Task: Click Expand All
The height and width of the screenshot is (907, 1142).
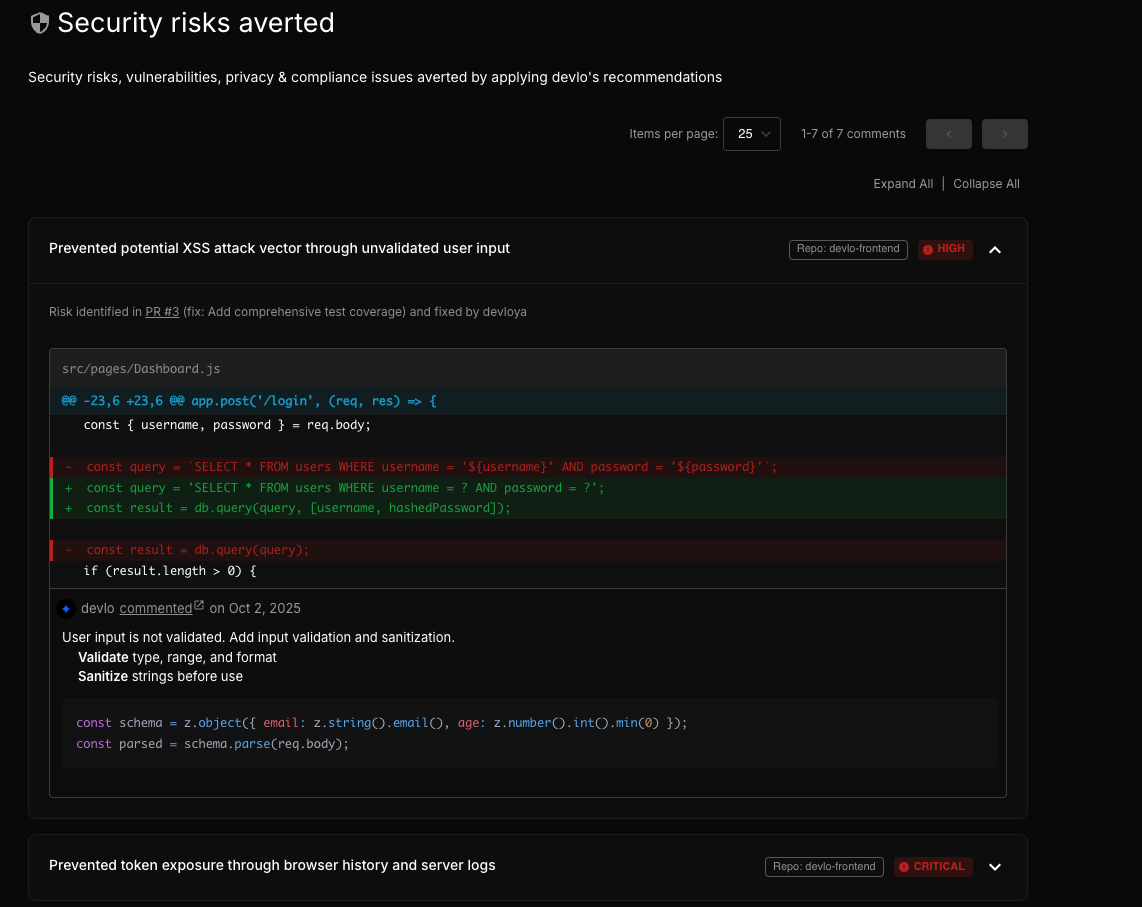Action: (903, 184)
